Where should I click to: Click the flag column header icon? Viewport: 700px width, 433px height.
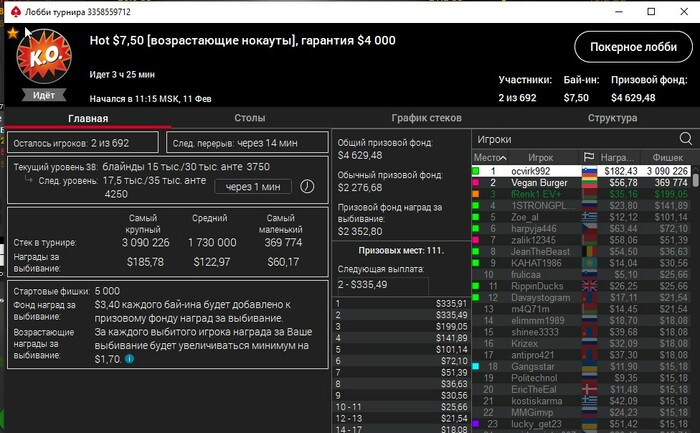[589, 157]
